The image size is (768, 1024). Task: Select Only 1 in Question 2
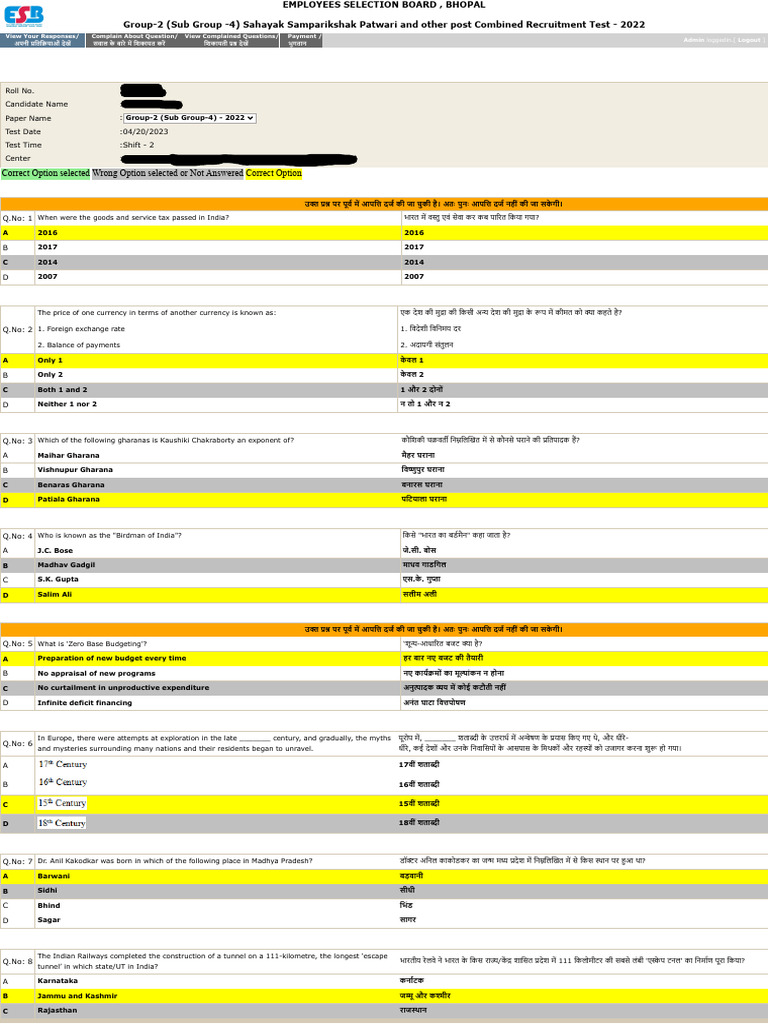(x=384, y=360)
